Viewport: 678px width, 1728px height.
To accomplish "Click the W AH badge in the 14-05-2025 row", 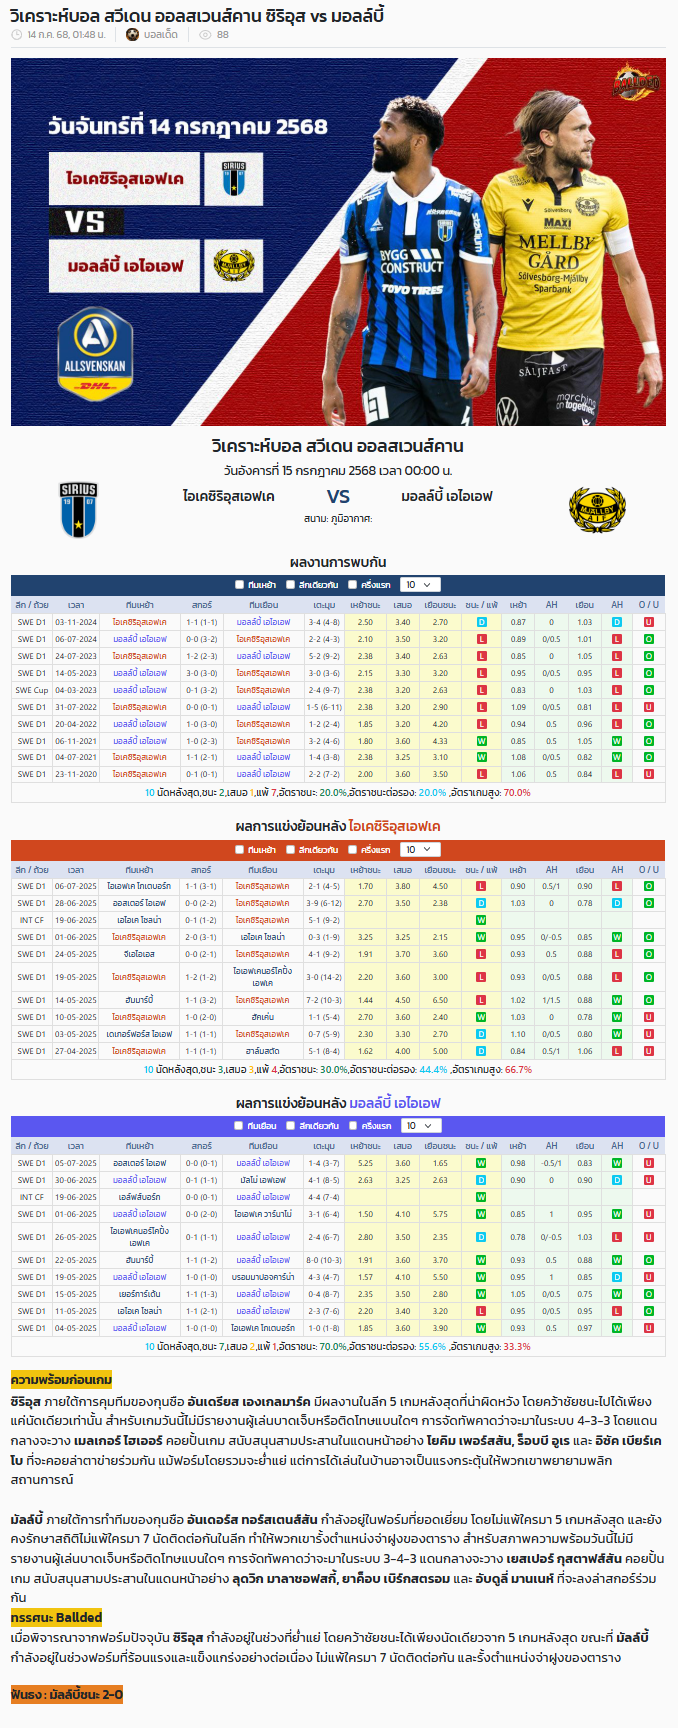I will click(x=617, y=1000).
